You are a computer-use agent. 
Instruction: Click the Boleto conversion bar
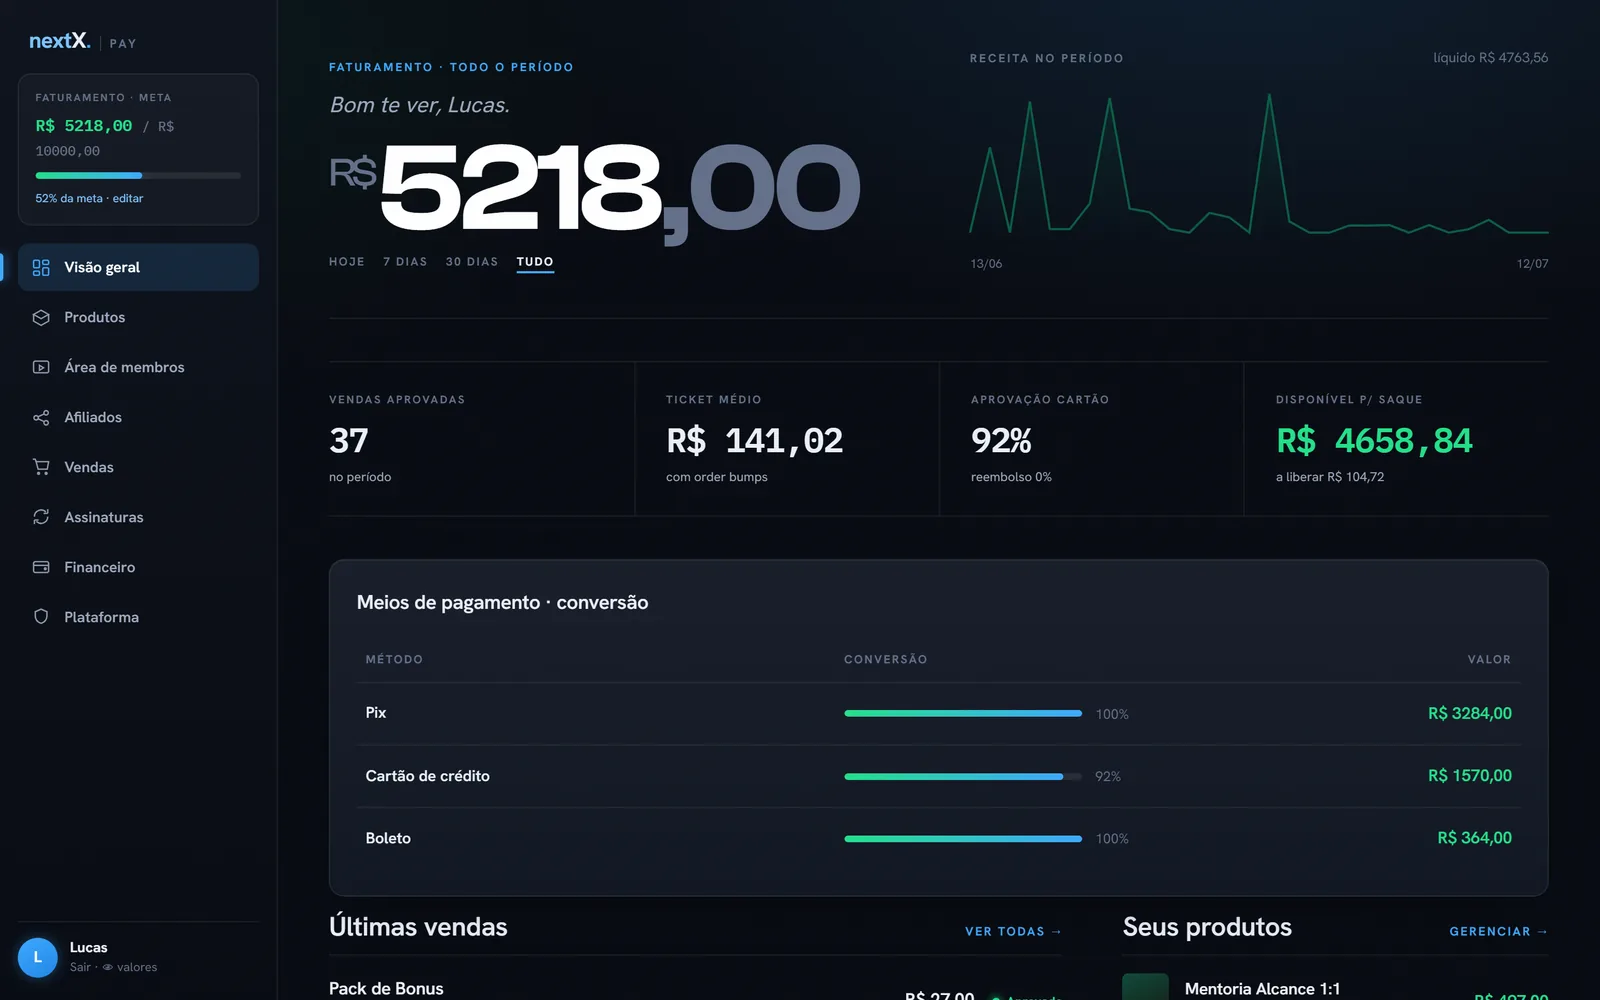pos(963,838)
